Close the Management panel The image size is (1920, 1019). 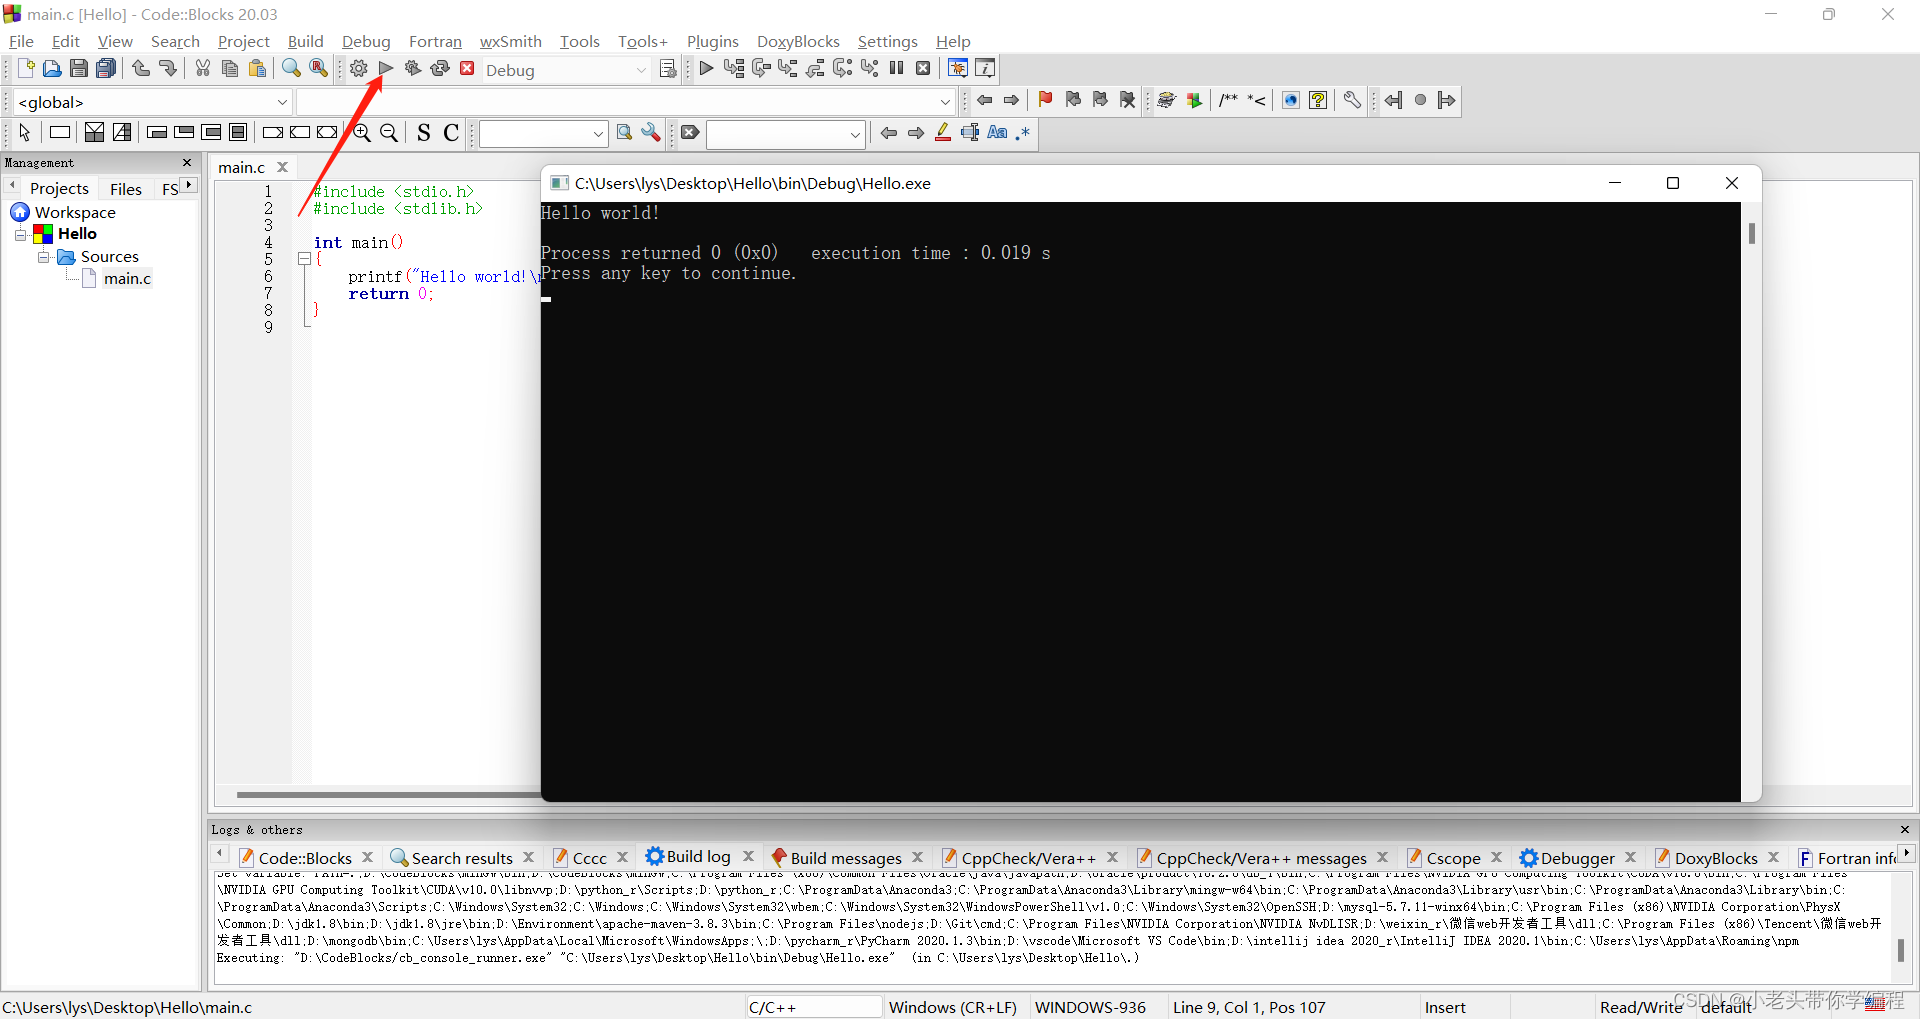[x=187, y=162]
